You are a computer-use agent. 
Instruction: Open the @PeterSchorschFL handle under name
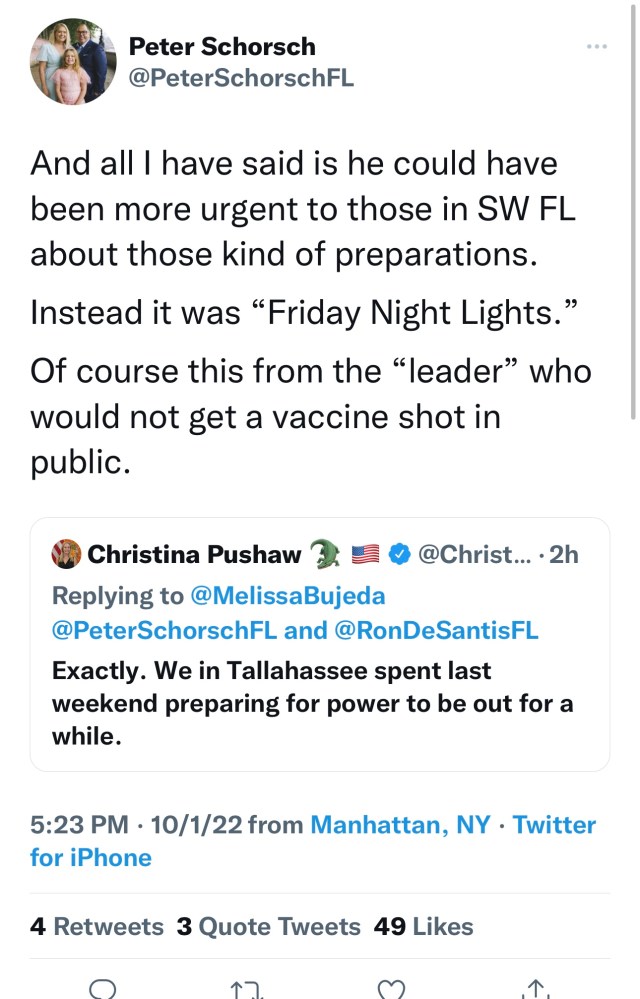coord(241,77)
